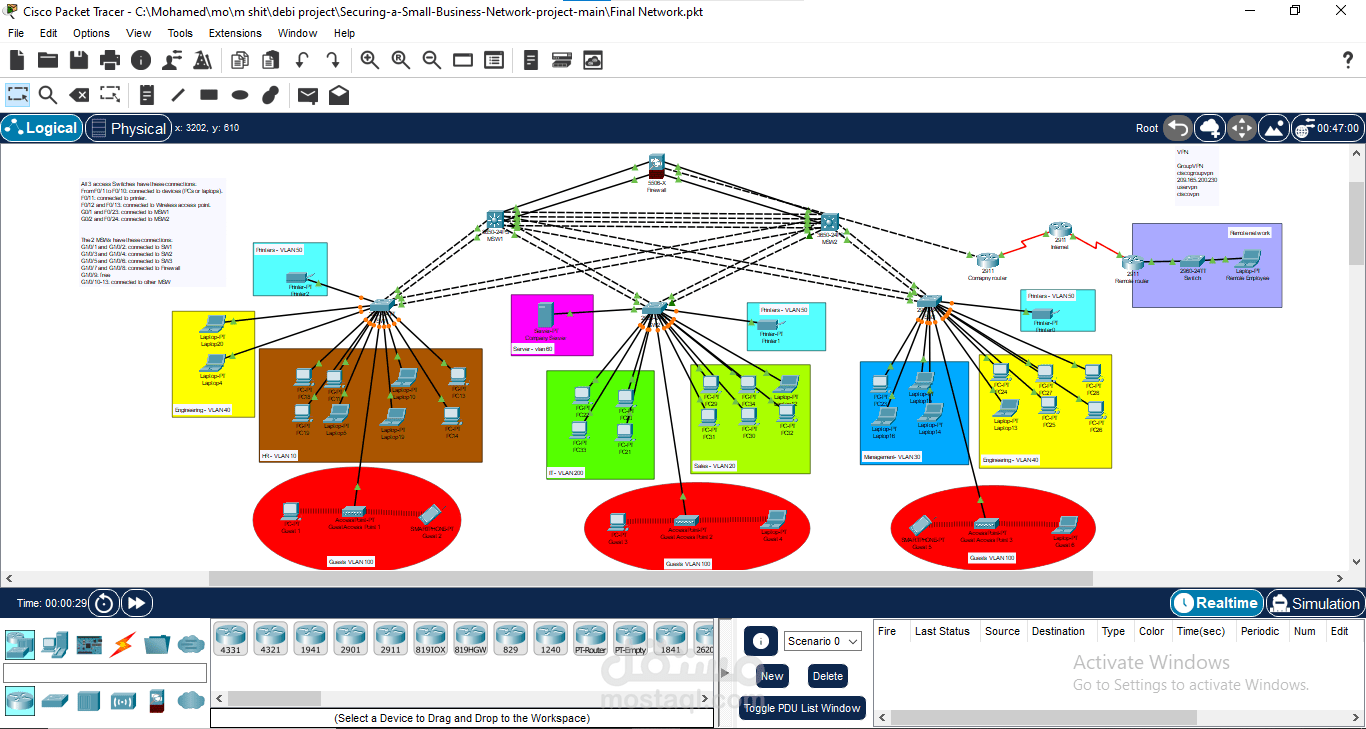The height and width of the screenshot is (729, 1366).
Task: Activate the Inspect magnifier tool
Action: click(x=48, y=95)
